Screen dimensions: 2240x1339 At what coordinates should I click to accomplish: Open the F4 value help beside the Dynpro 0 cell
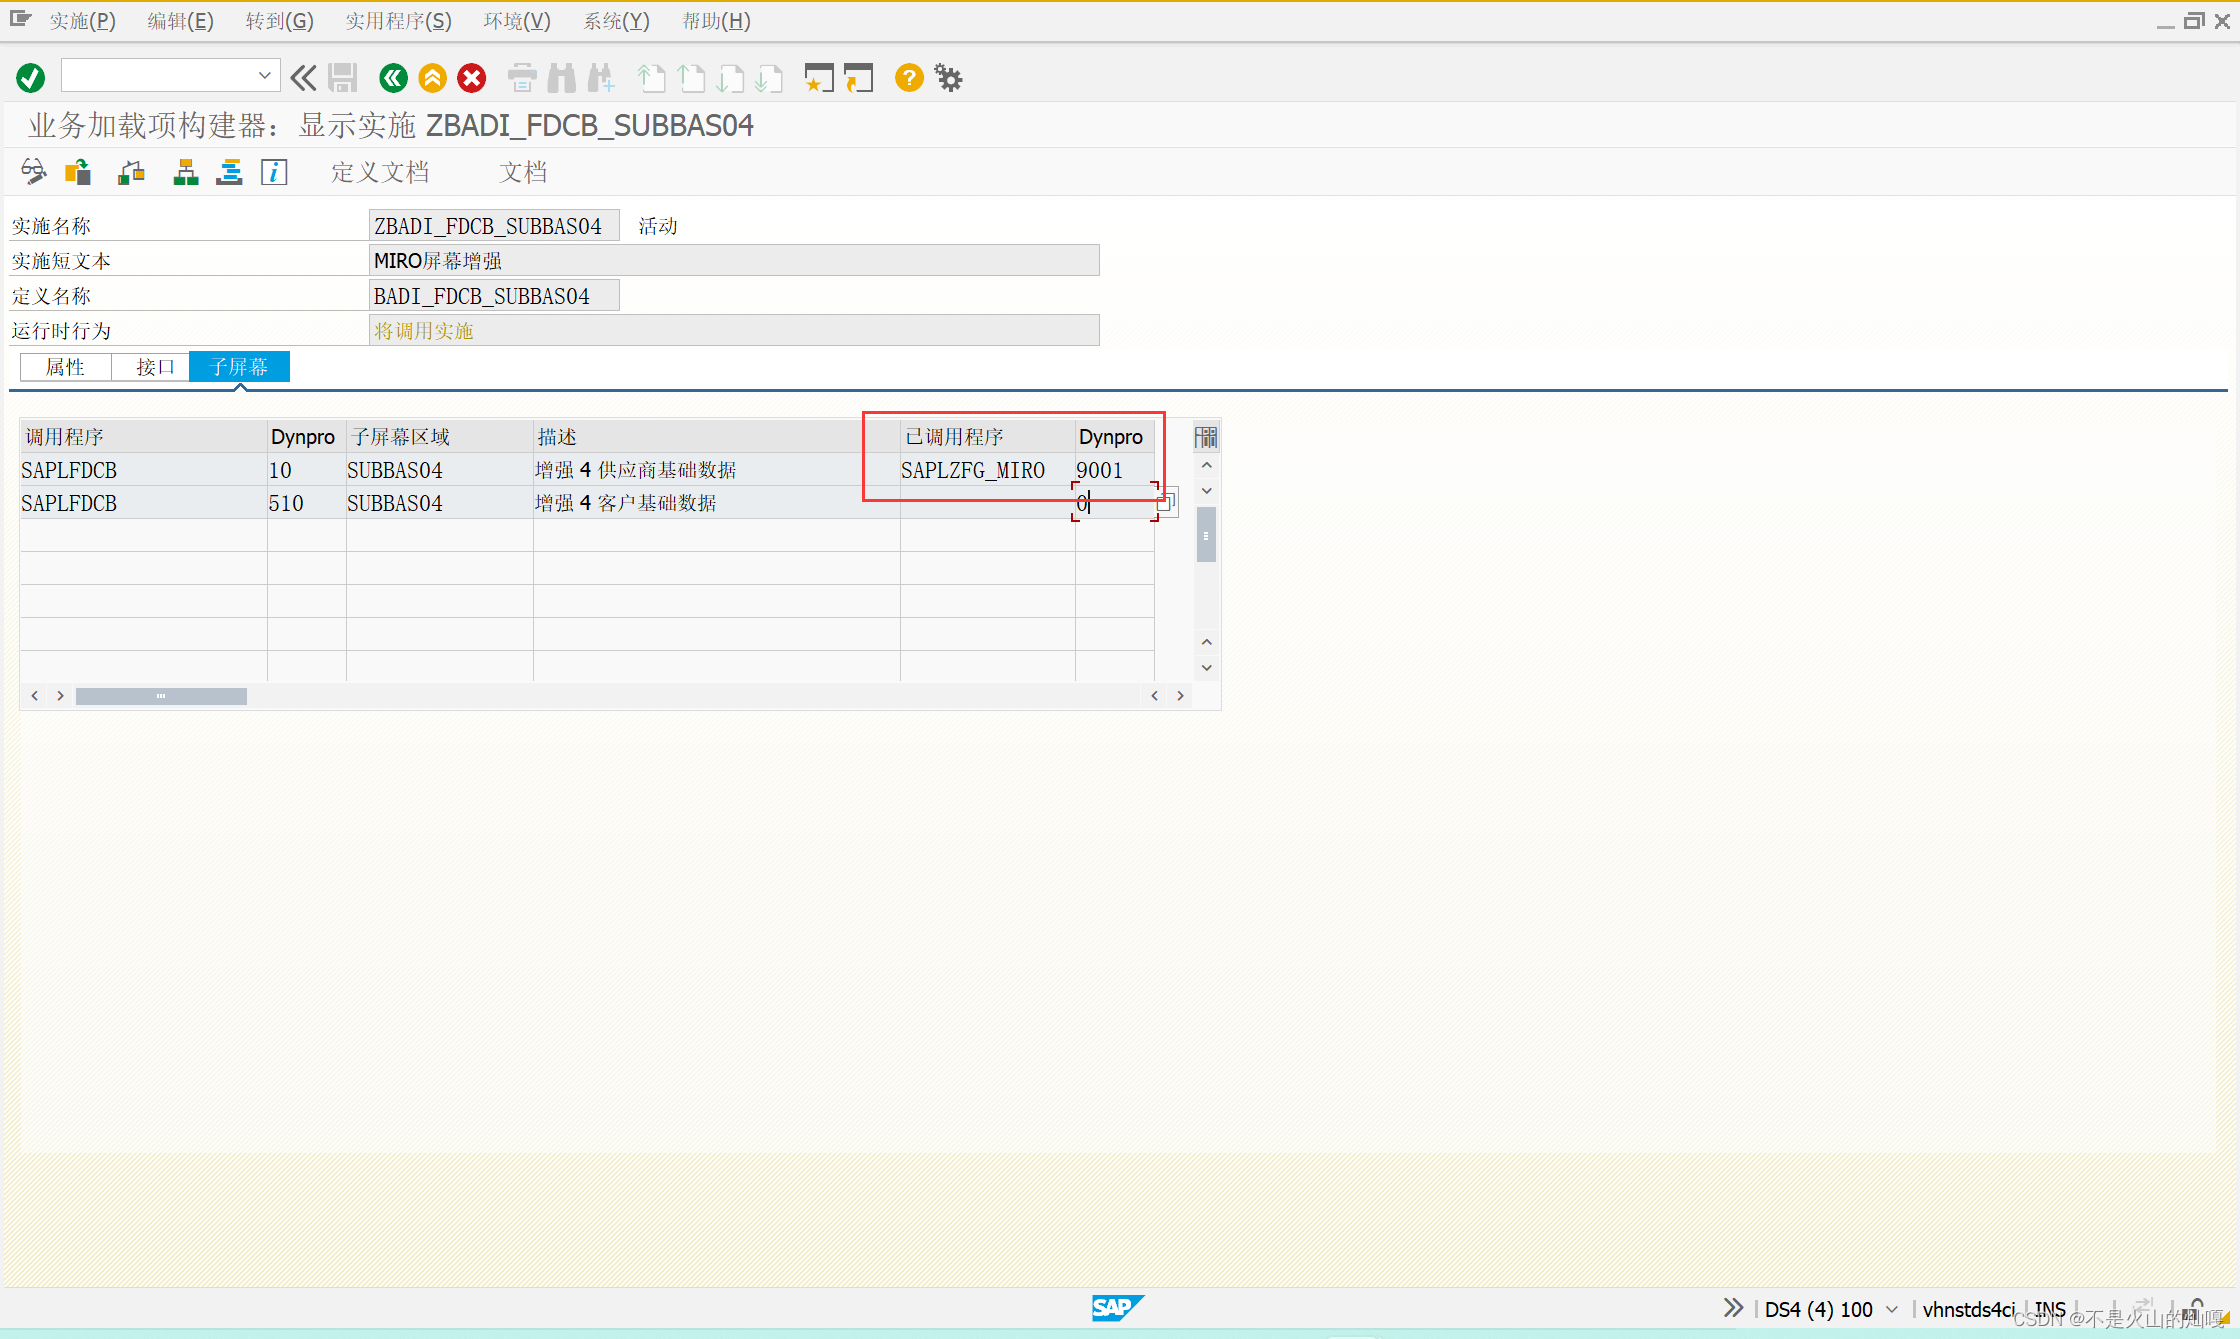pyautogui.click(x=1167, y=503)
